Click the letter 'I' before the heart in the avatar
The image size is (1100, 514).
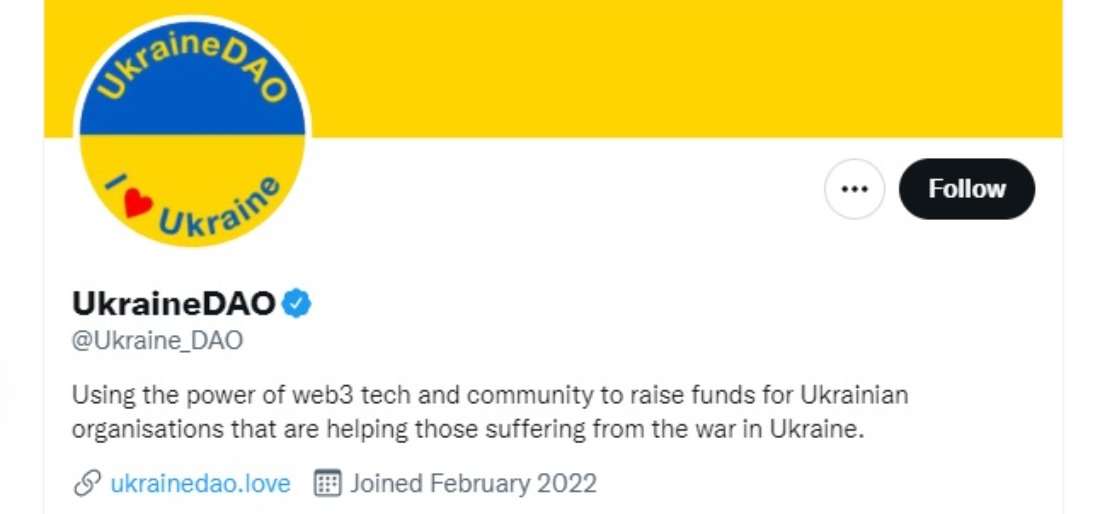113,183
